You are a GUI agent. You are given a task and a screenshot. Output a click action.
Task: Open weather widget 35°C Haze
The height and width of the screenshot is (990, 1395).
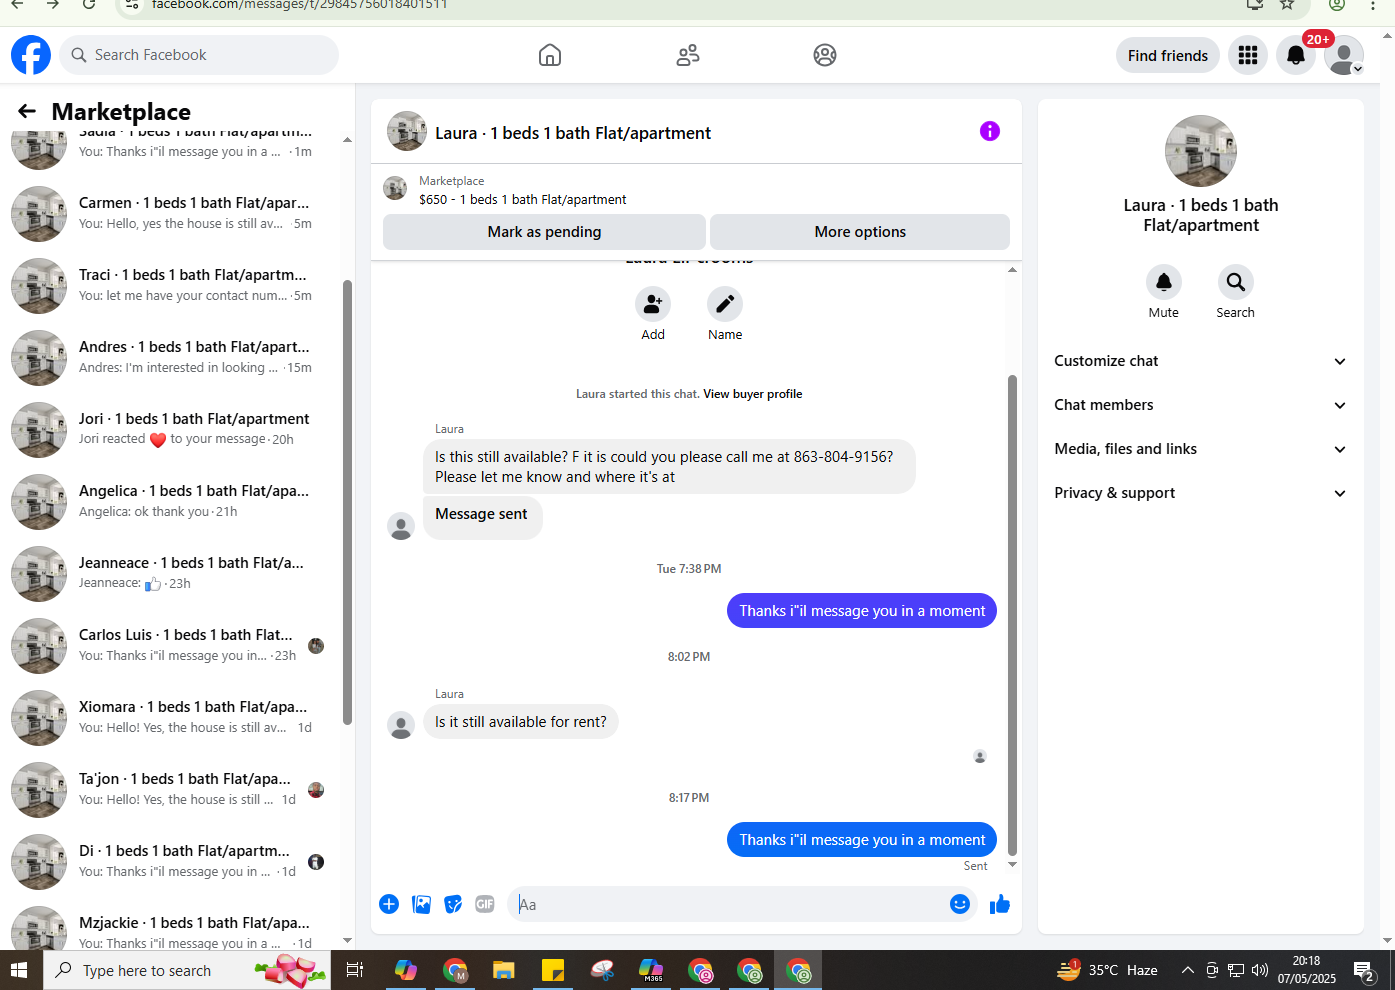1108,970
